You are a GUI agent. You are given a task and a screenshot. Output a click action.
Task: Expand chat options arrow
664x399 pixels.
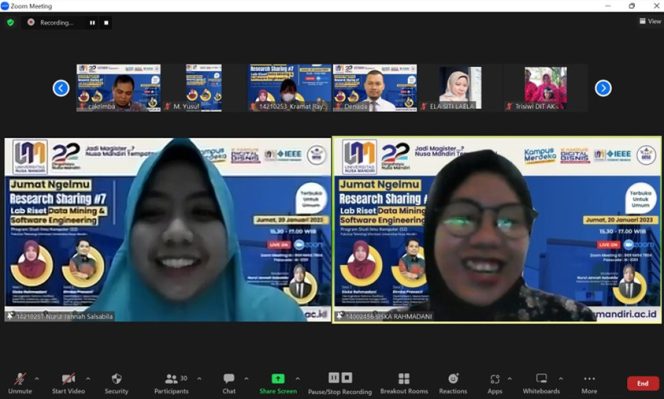coord(246,379)
